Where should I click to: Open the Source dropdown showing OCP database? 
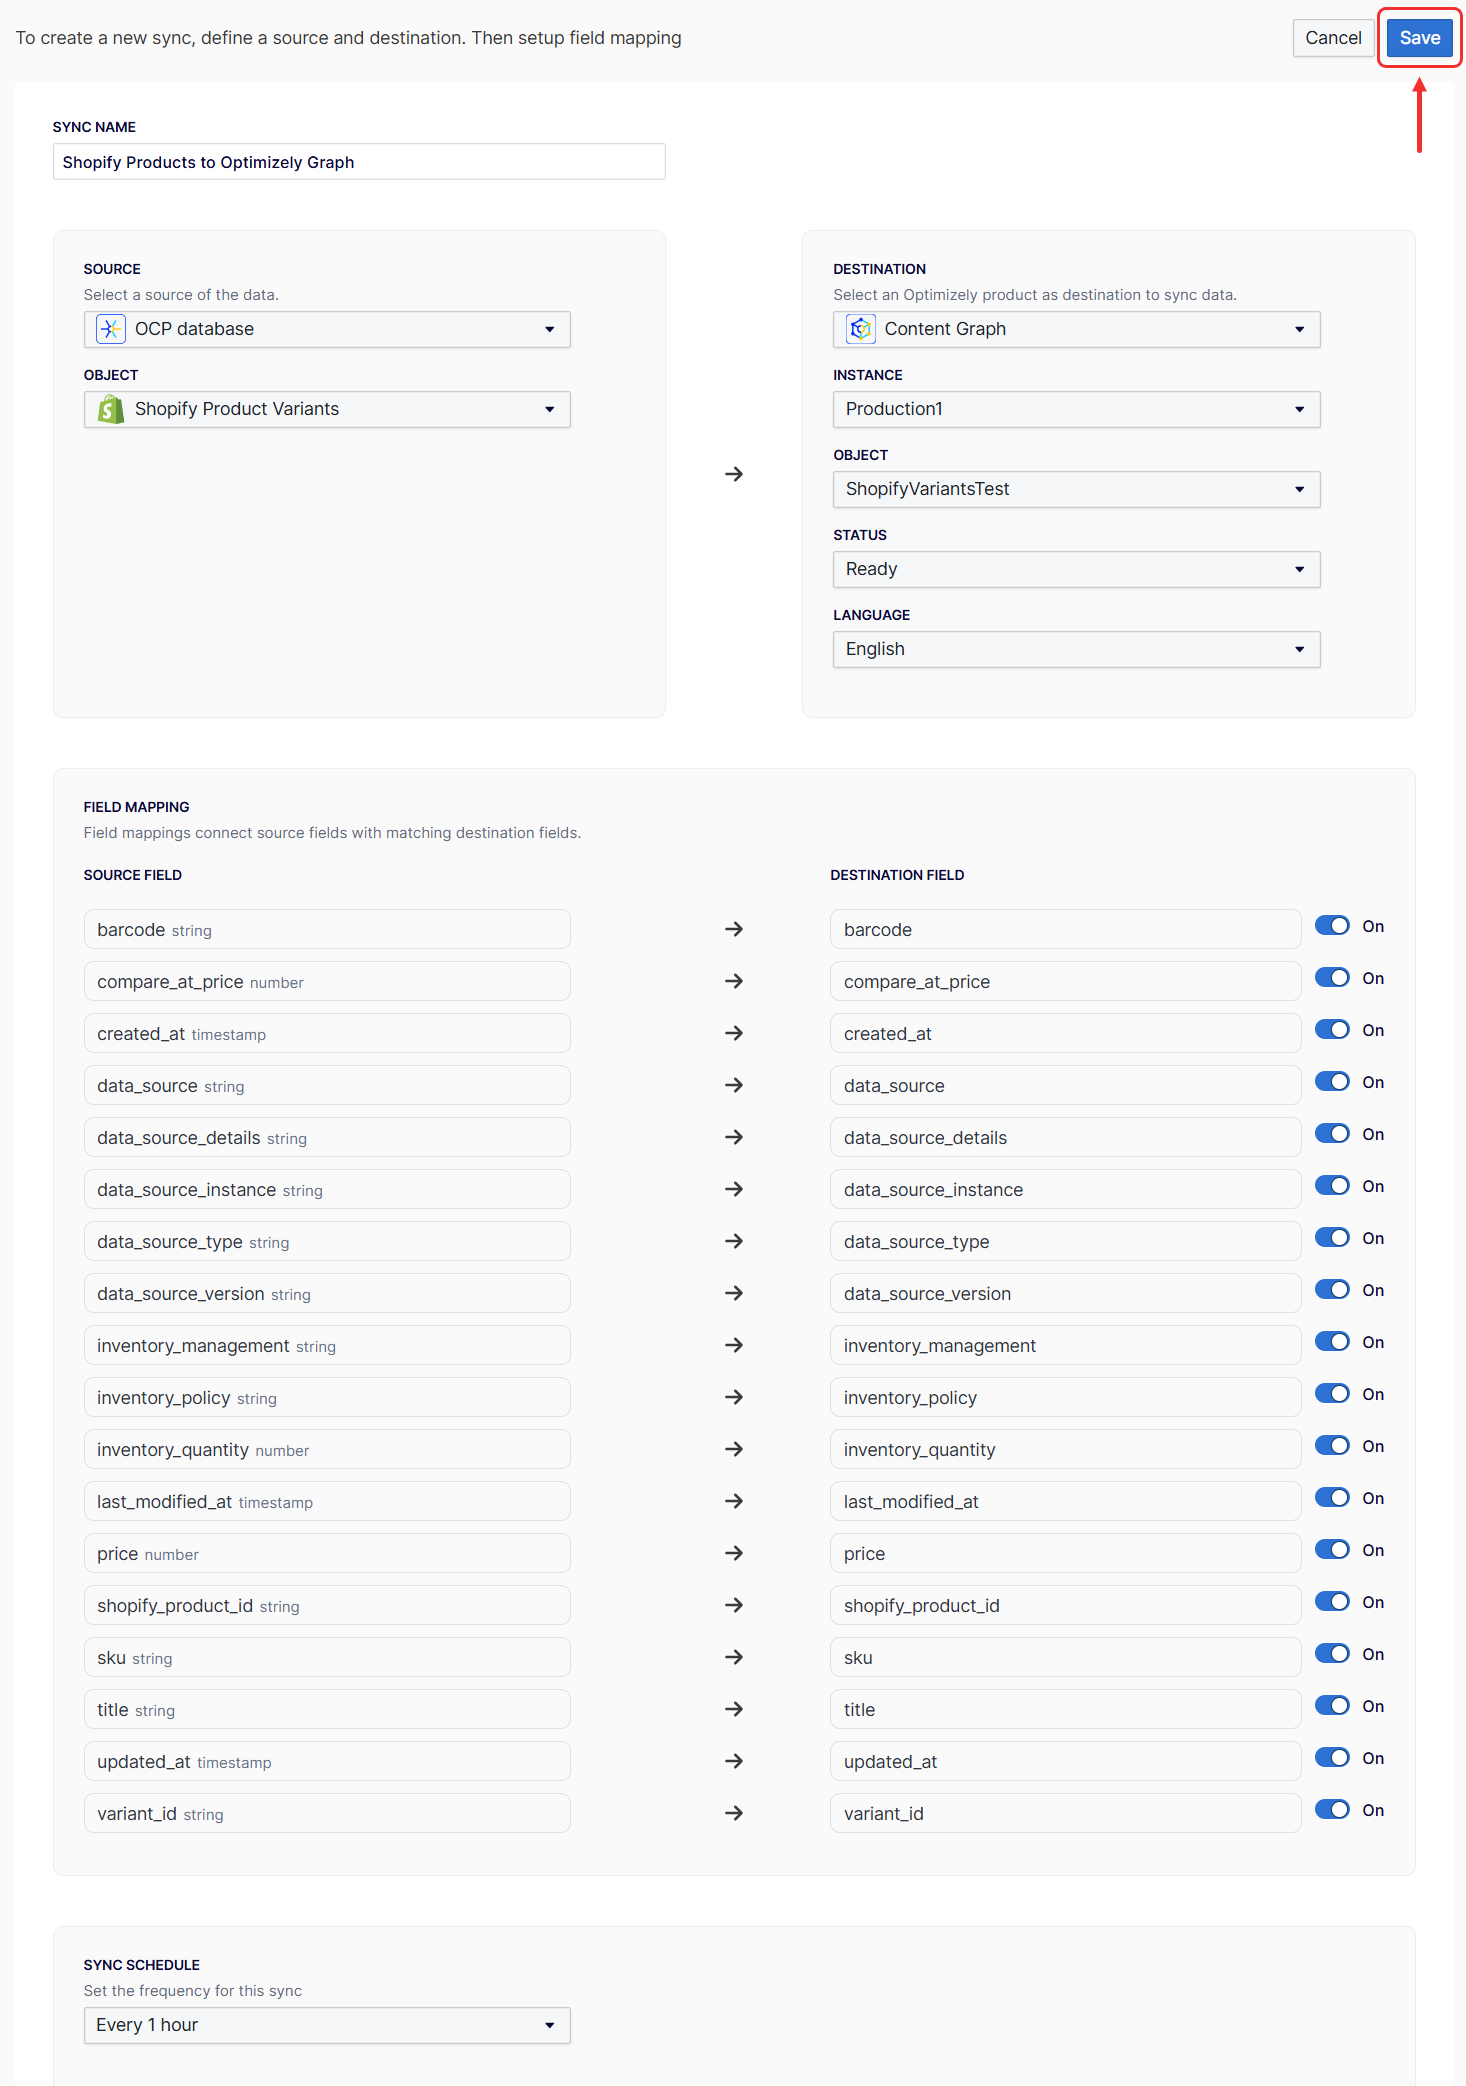(327, 329)
